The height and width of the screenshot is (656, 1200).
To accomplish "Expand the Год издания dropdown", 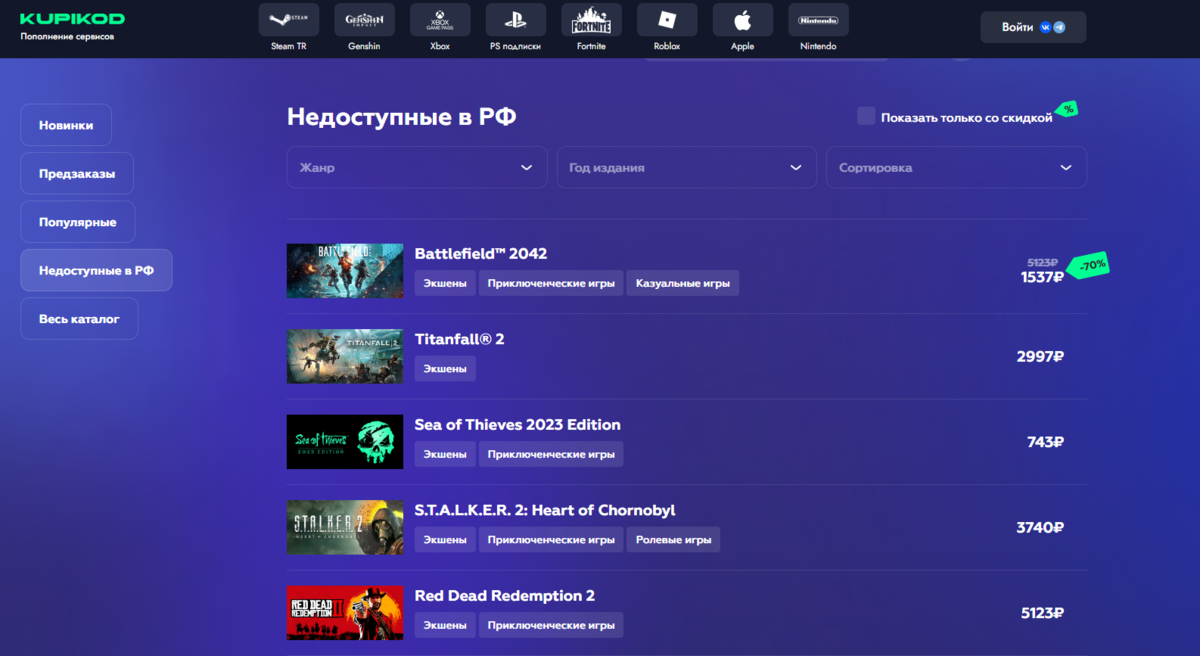I will tap(687, 167).
